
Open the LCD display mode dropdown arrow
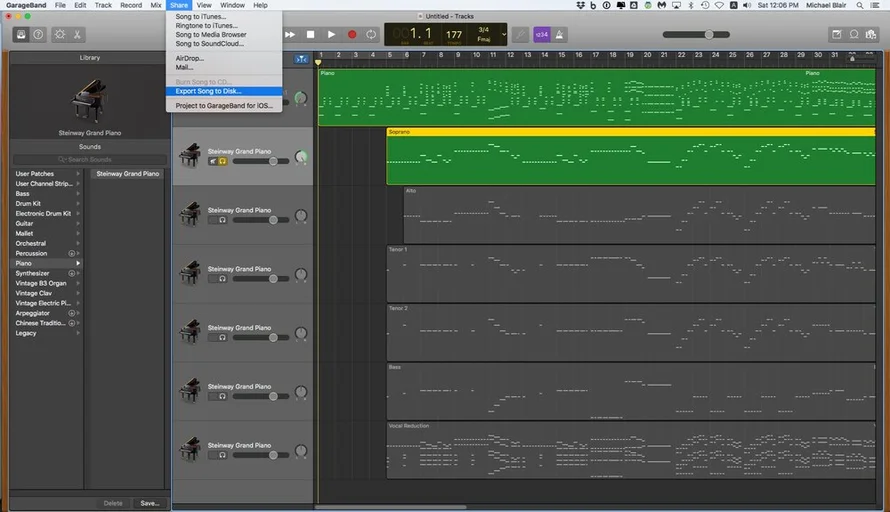click(503, 35)
